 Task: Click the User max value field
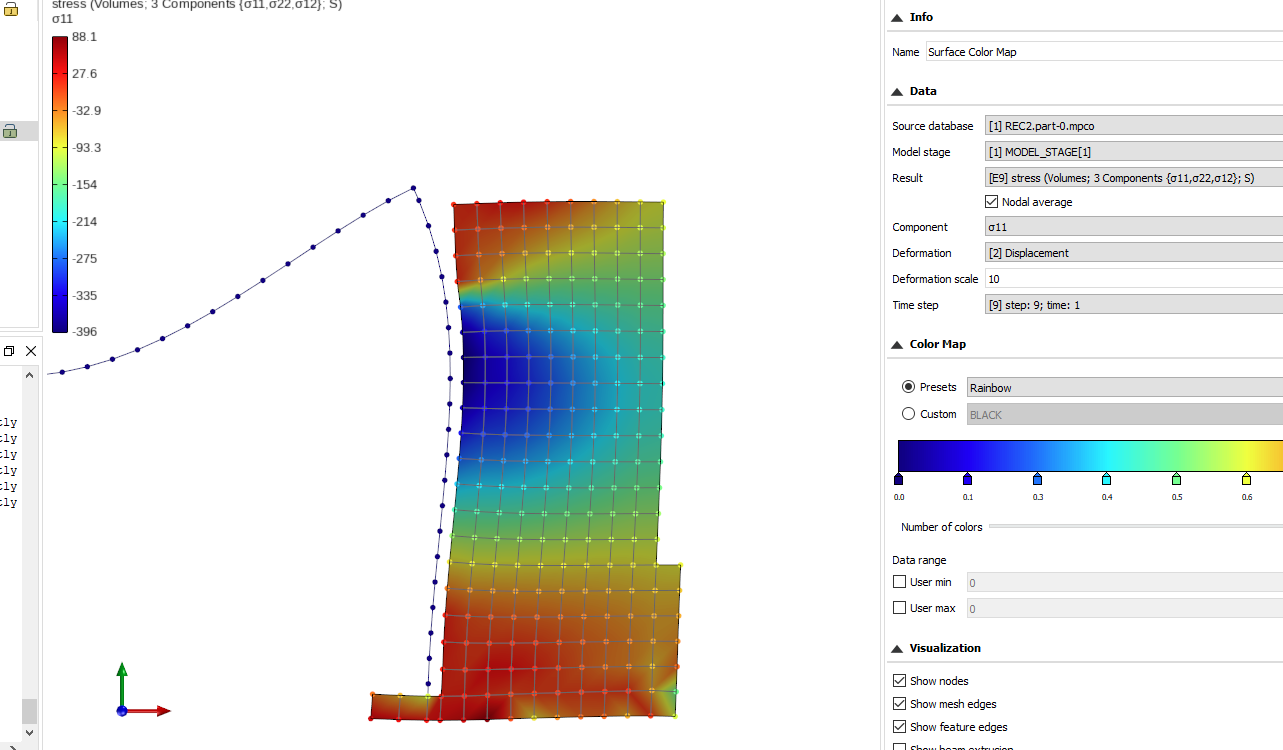click(x=1125, y=608)
